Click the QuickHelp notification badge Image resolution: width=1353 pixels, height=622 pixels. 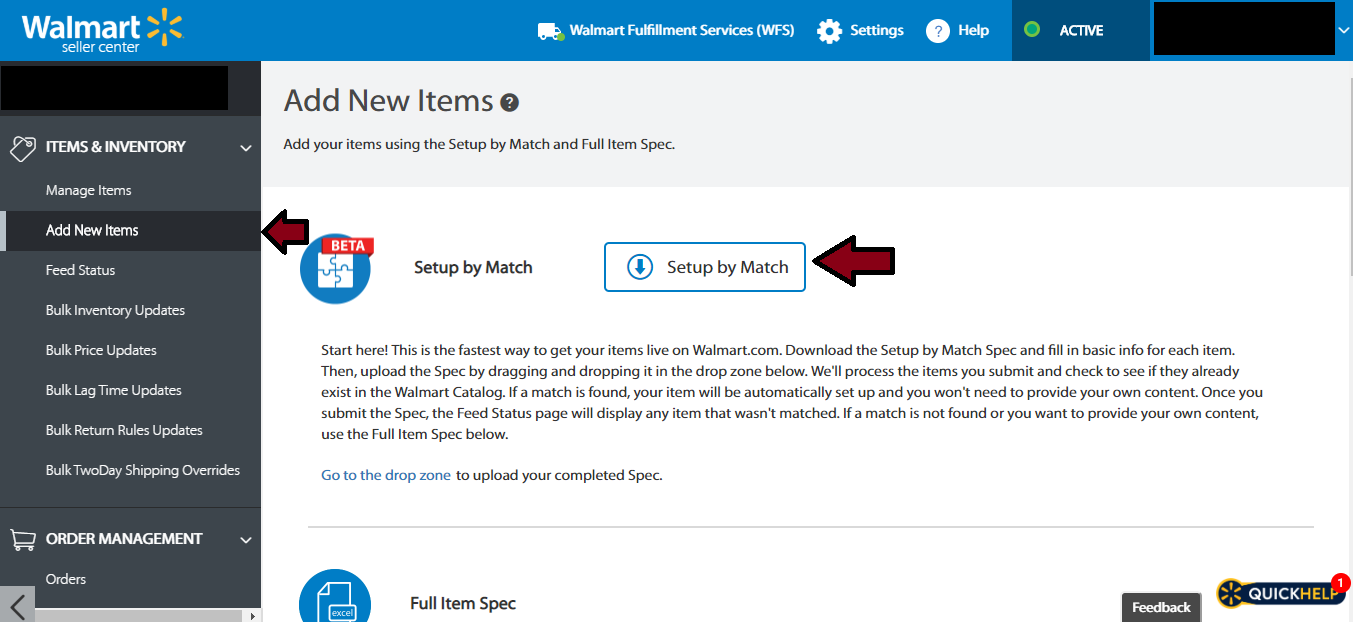tap(1341, 583)
